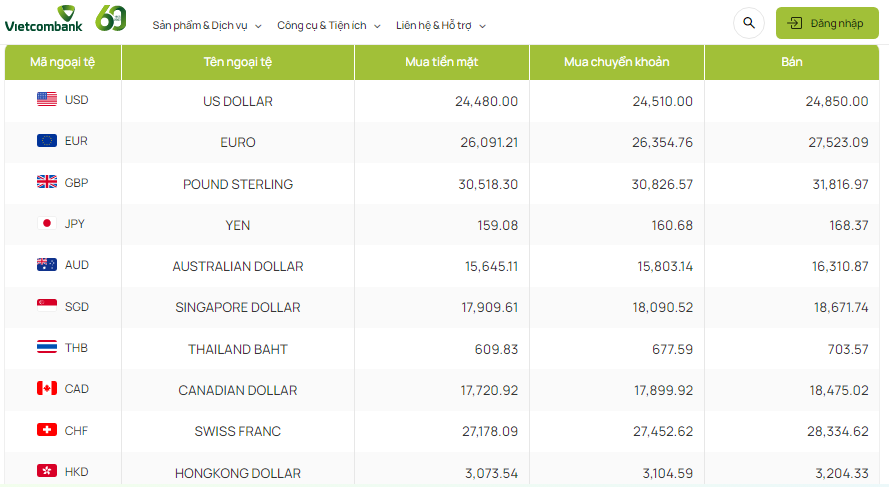
Task: Select the Mã ngoại tệ column header
Action: coord(63,62)
